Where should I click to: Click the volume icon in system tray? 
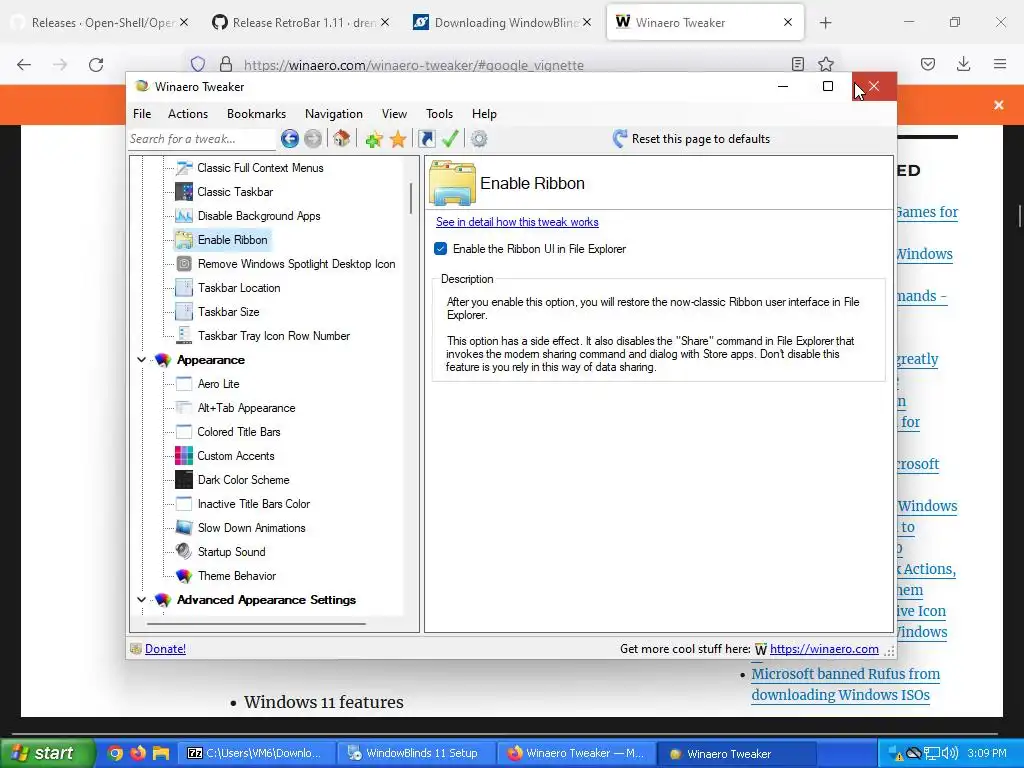950,754
